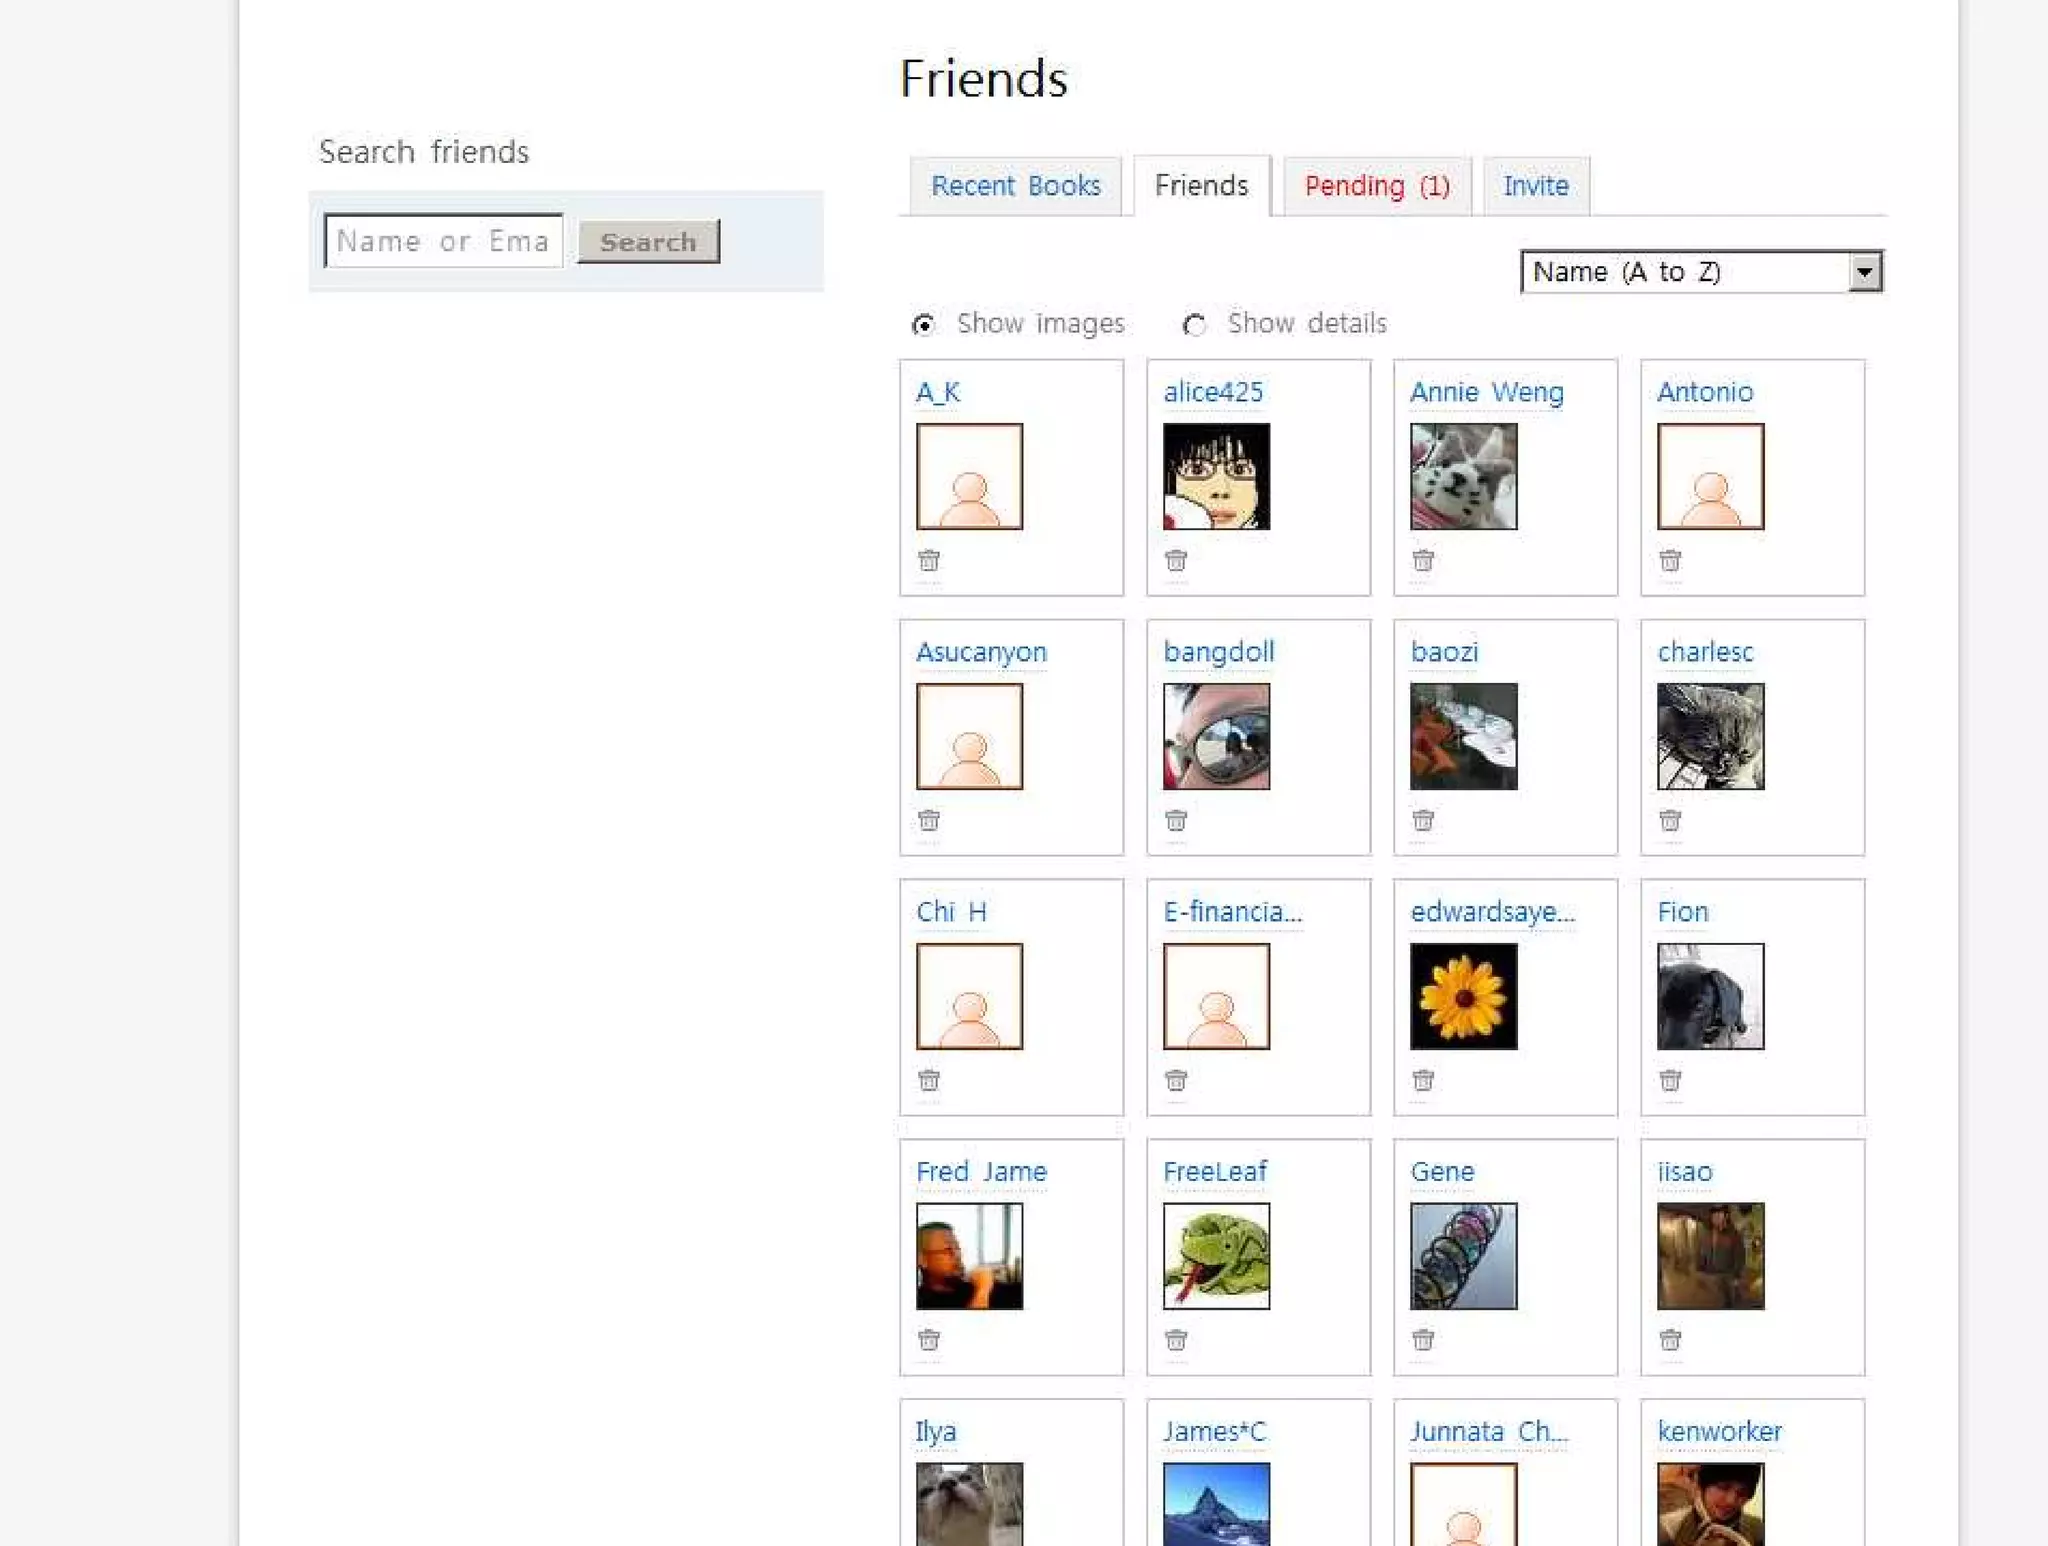
Task: Remove Antonio using the trash icon
Action: [1669, 560]
